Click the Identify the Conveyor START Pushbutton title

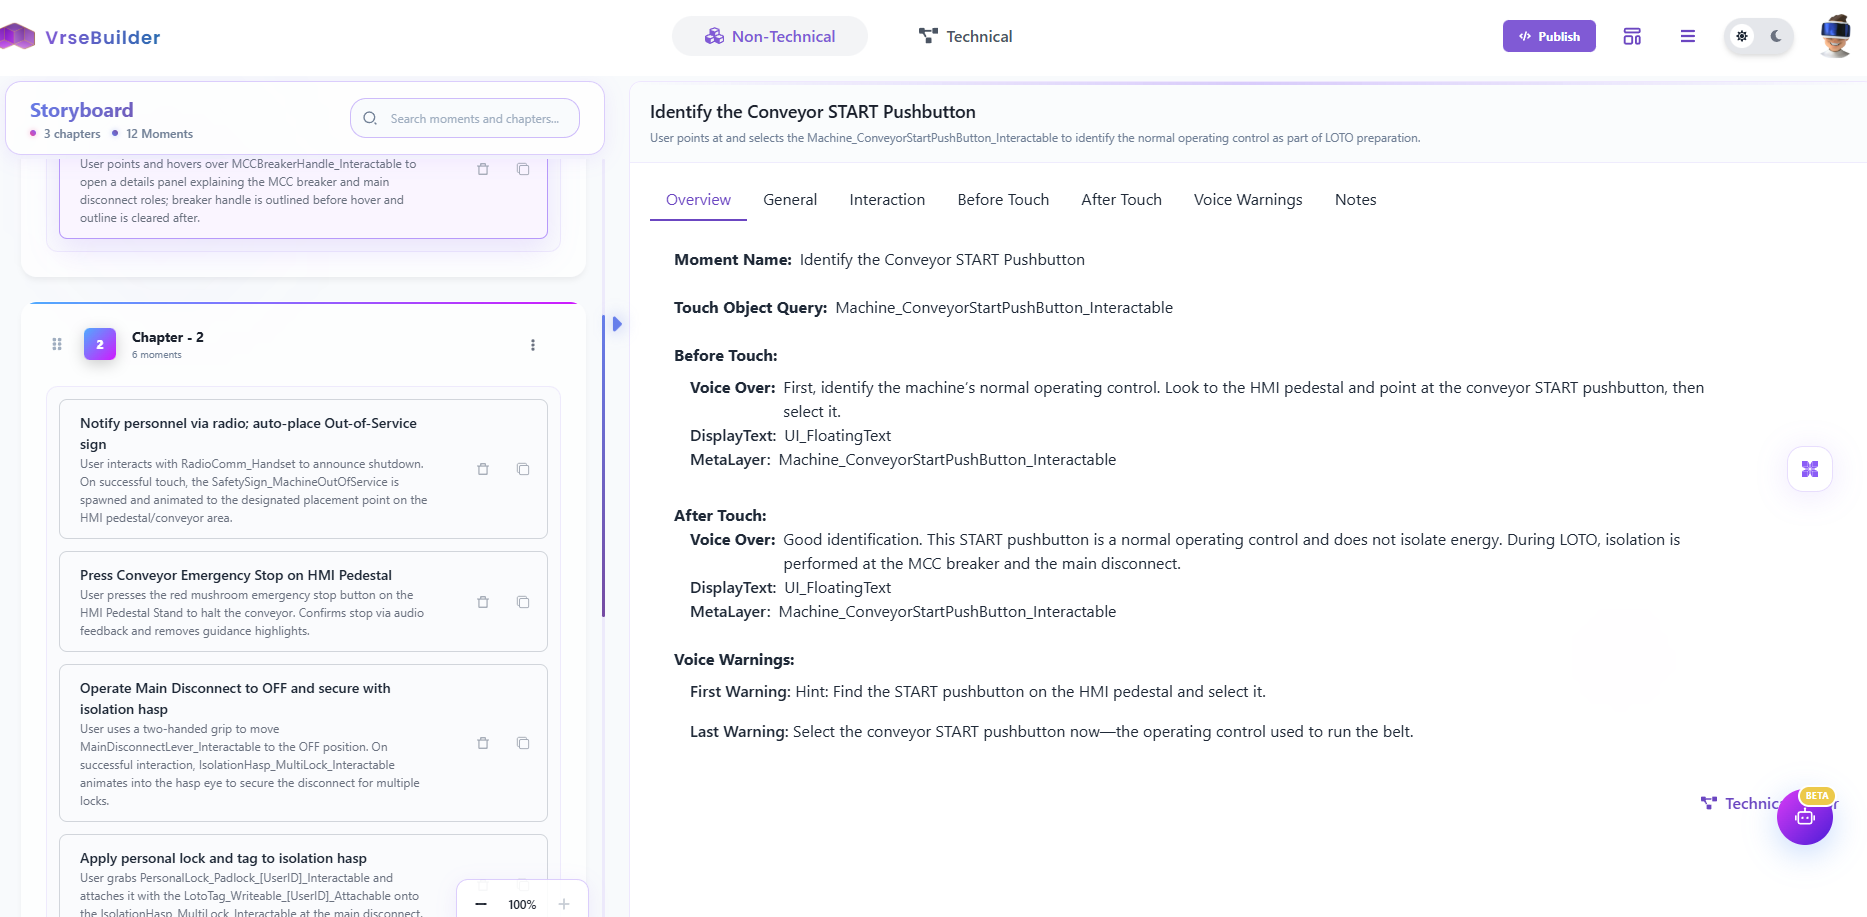(x=812, y=112)
